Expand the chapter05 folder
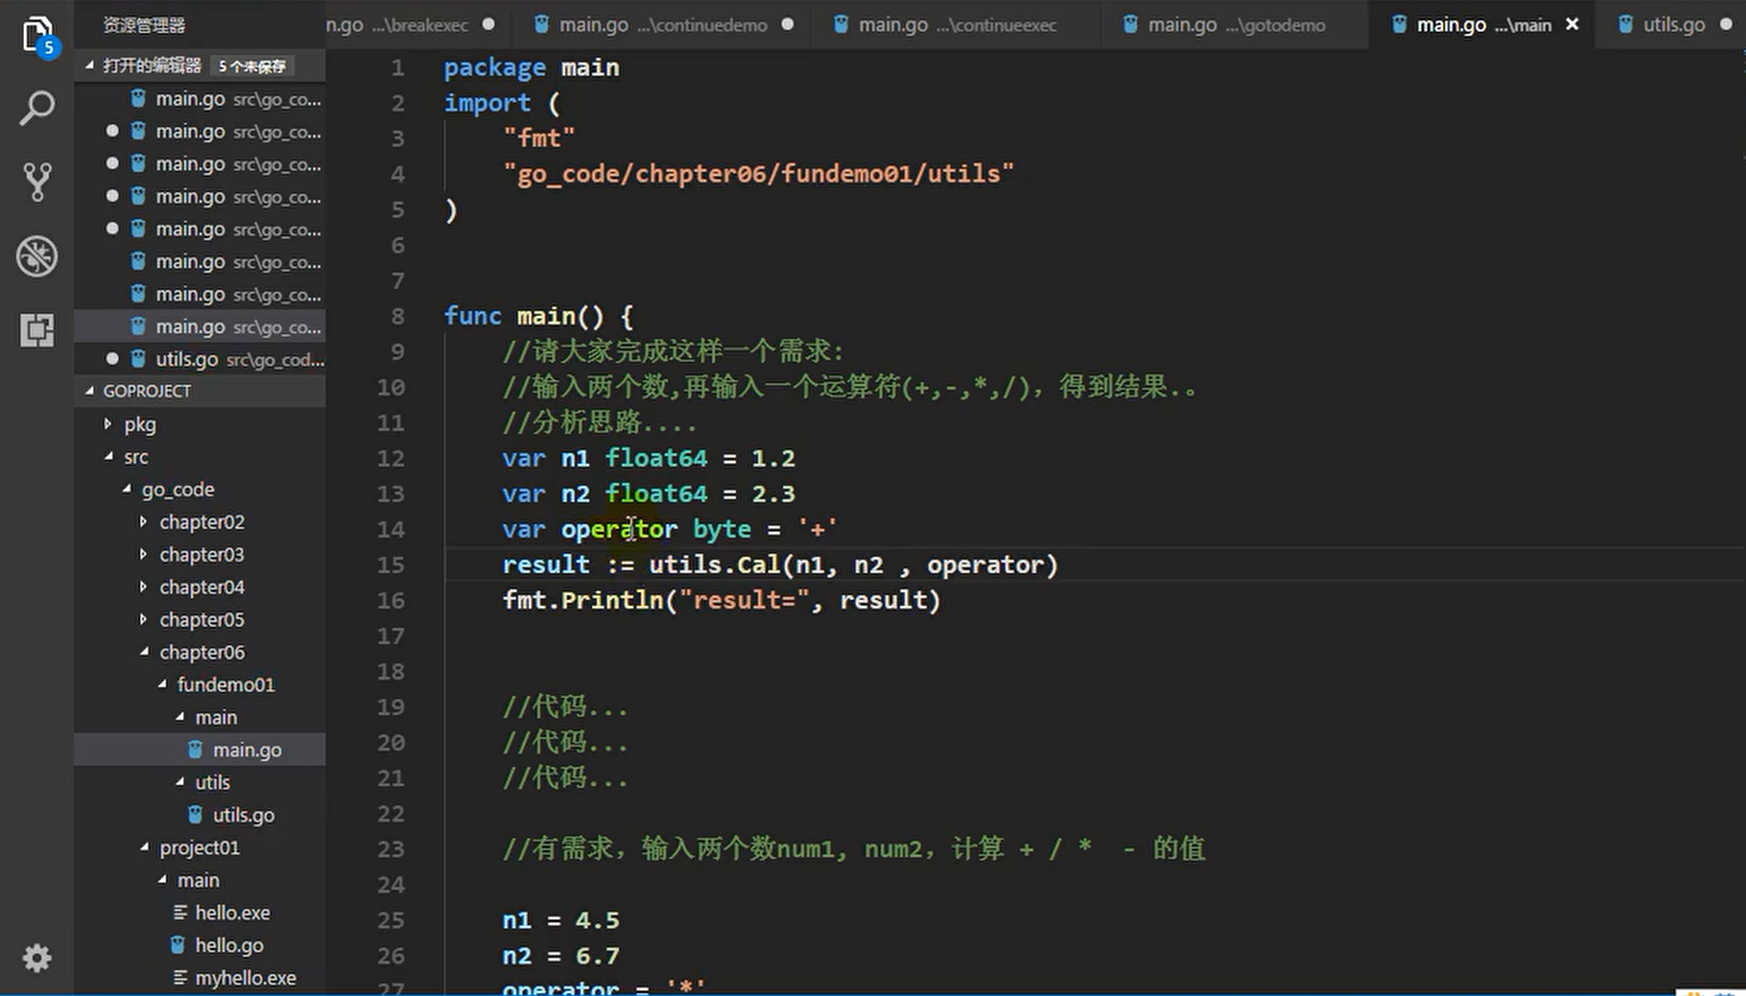This screenshot has height=996, width=1746. coord(143,619)
